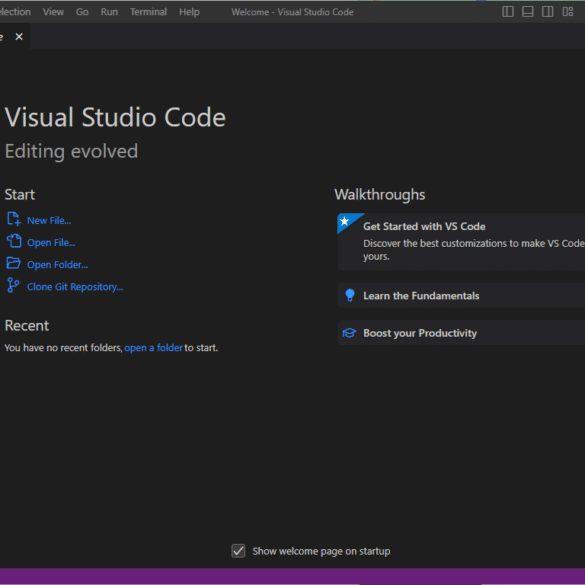Click the purple status bar
This screenshot has width=585, height=585.
click(x=292, y=576)
